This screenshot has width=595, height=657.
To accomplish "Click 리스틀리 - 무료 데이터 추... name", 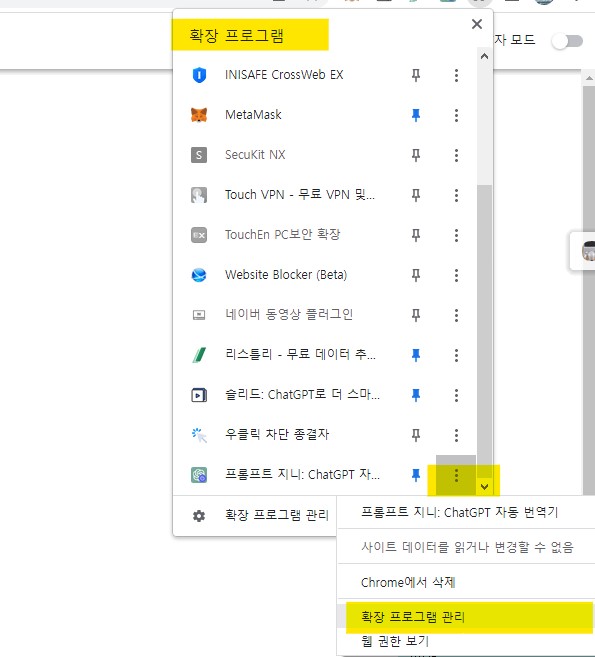I will (300, 354).
